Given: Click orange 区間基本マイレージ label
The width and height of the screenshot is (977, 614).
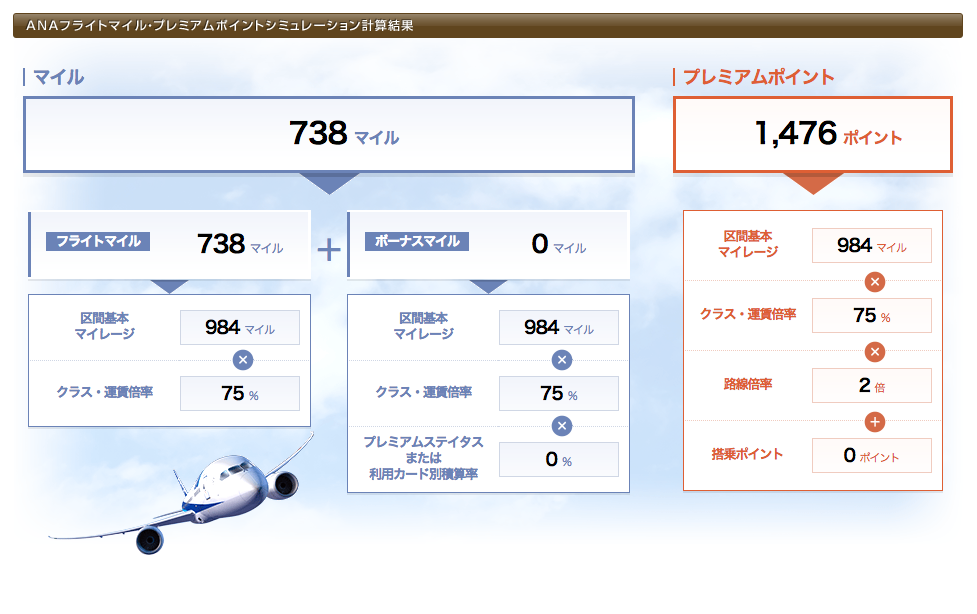Looking at the screenshot, I should click(x=748, y=244).
